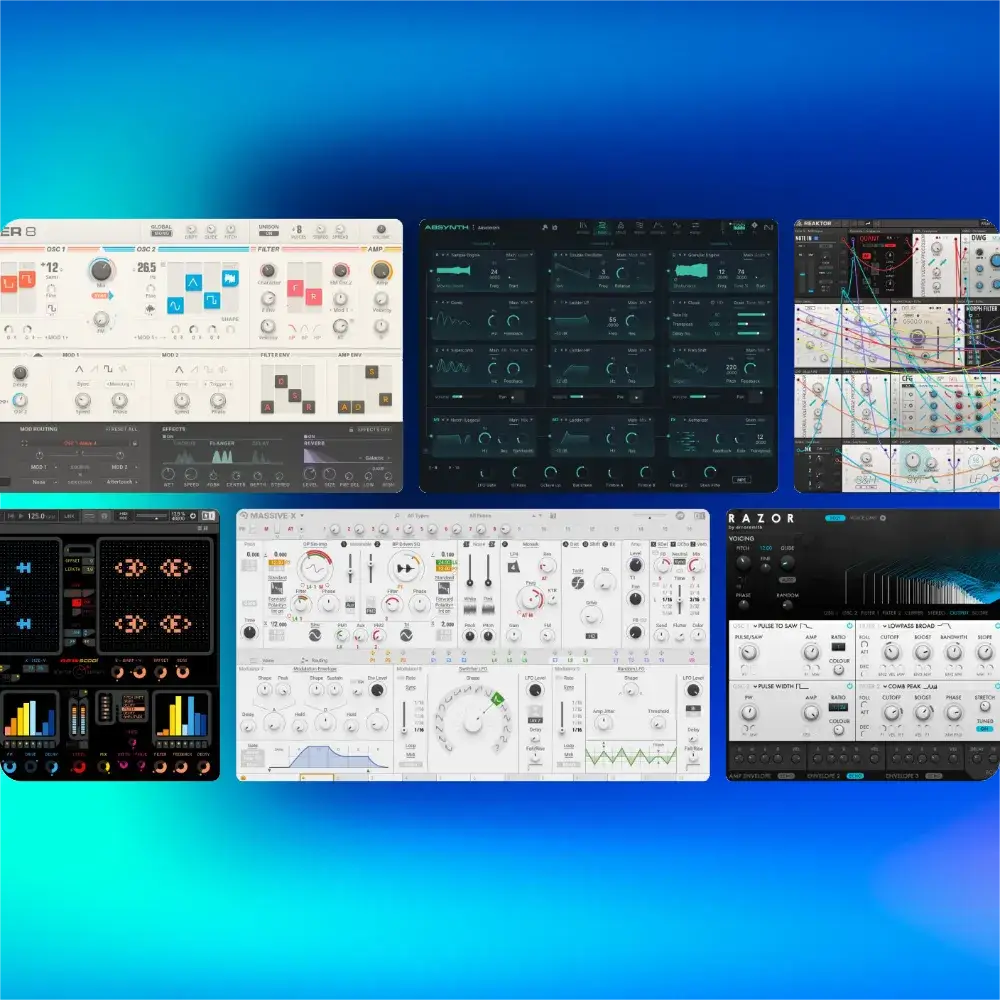Click the Massive X modulation envelope graph
Image resolution: width=1000 pixels, height=1000 pixels.
[330, 756]
